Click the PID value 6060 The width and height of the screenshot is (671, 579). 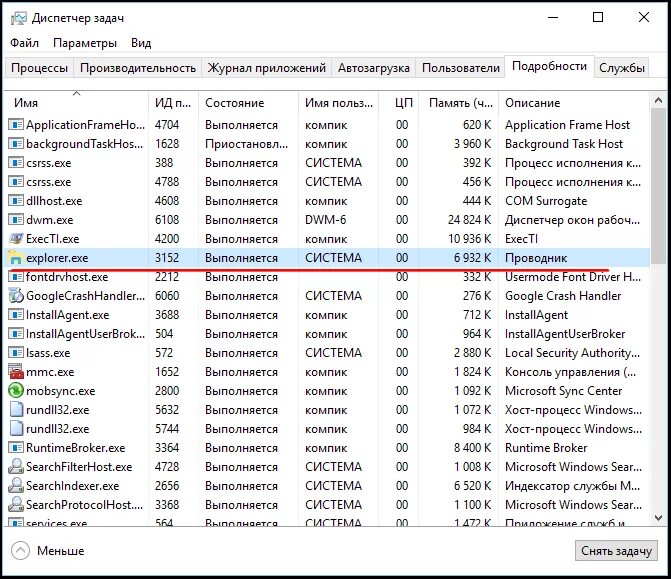click(166, 296)
